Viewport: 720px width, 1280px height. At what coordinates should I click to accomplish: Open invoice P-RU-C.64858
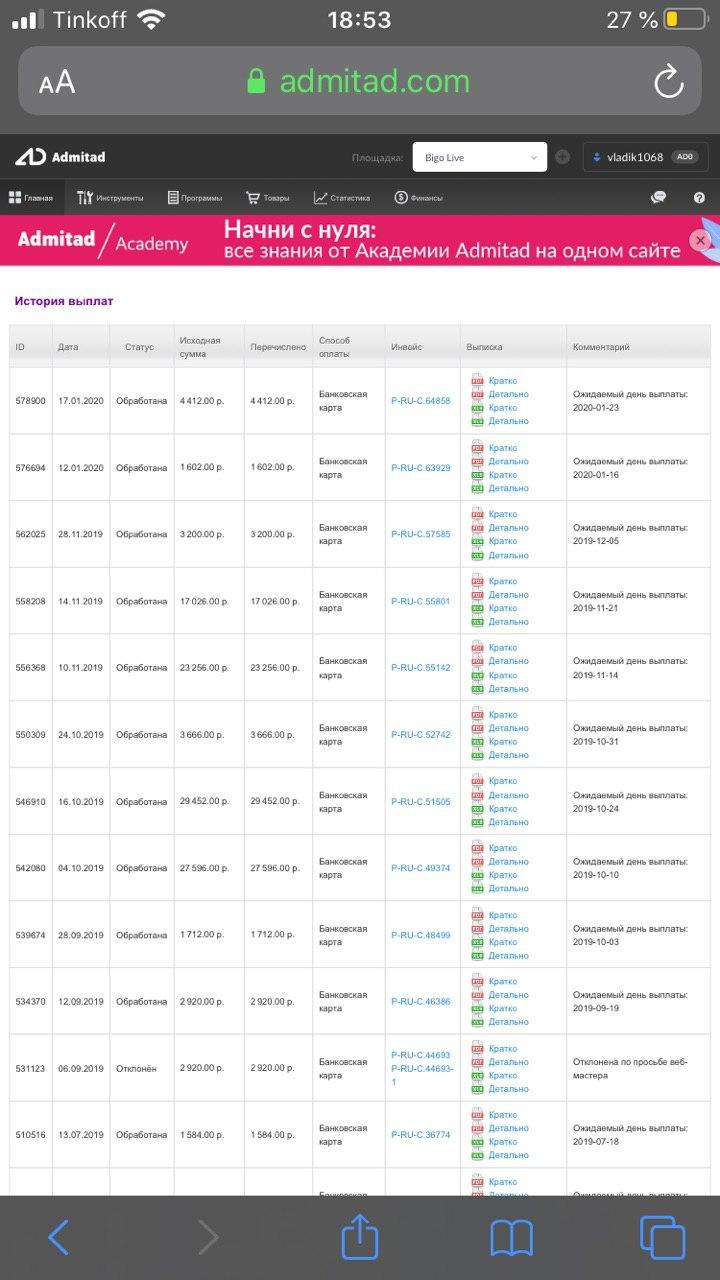pyautogui.click(x=420, y=401)
